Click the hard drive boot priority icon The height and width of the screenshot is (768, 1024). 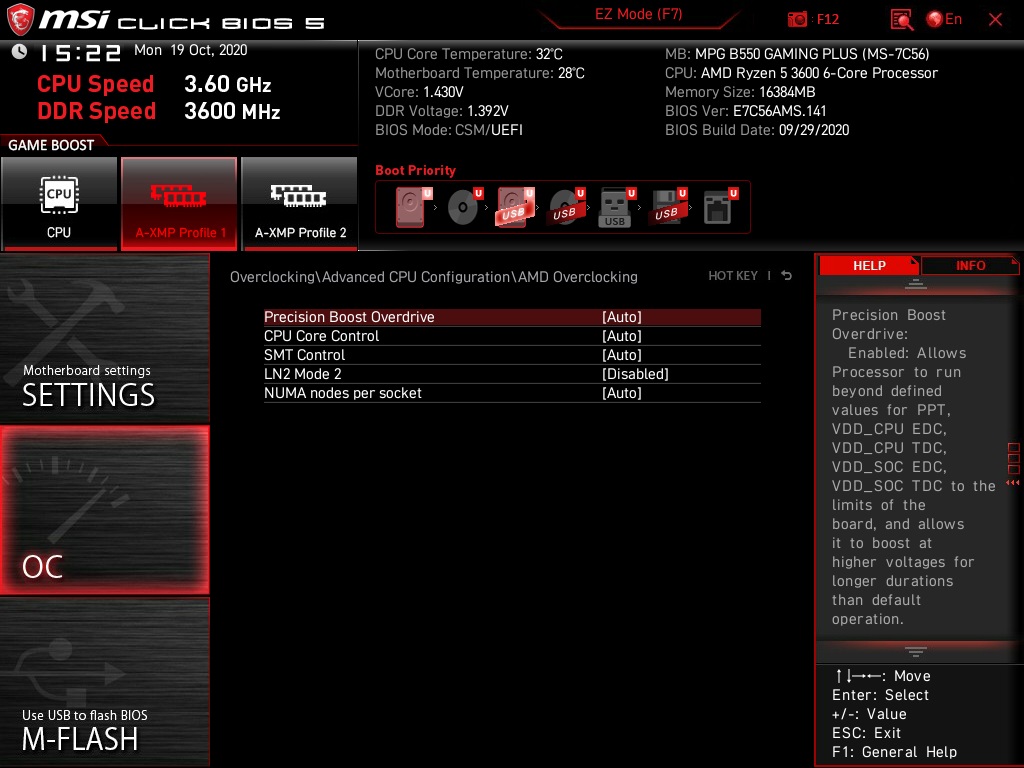(x=408, y=205)
